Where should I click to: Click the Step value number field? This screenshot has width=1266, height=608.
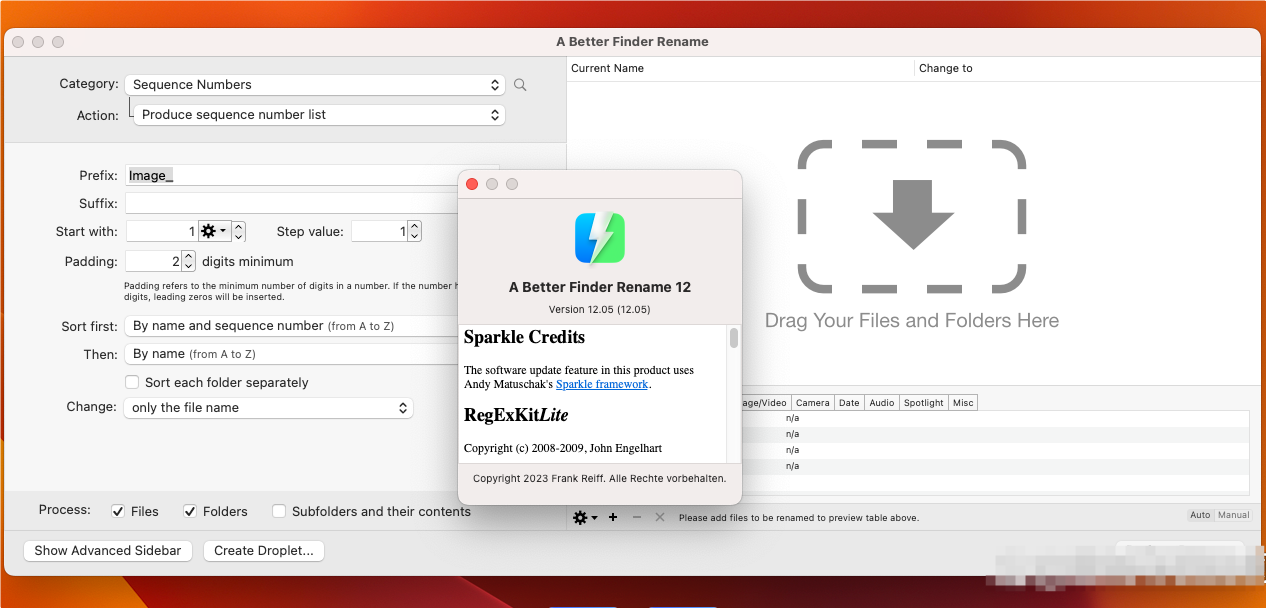[x=380, y=231]
